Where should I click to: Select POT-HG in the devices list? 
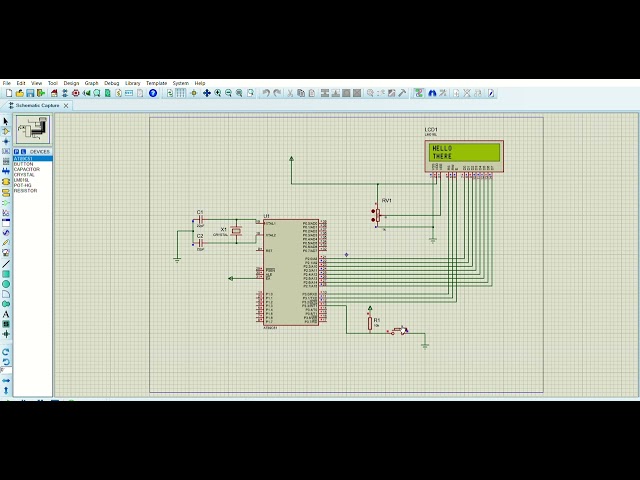point(22,185)
